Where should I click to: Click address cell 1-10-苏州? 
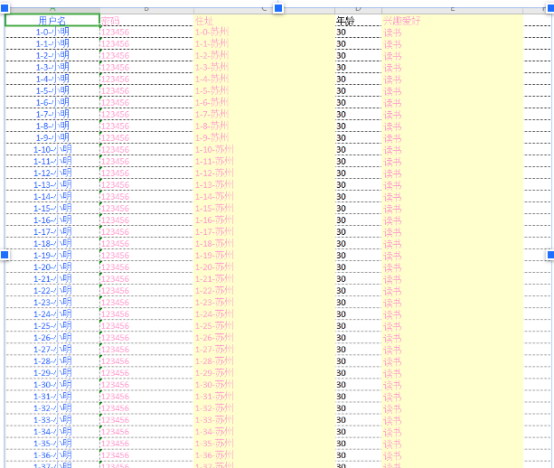(264, 149)
